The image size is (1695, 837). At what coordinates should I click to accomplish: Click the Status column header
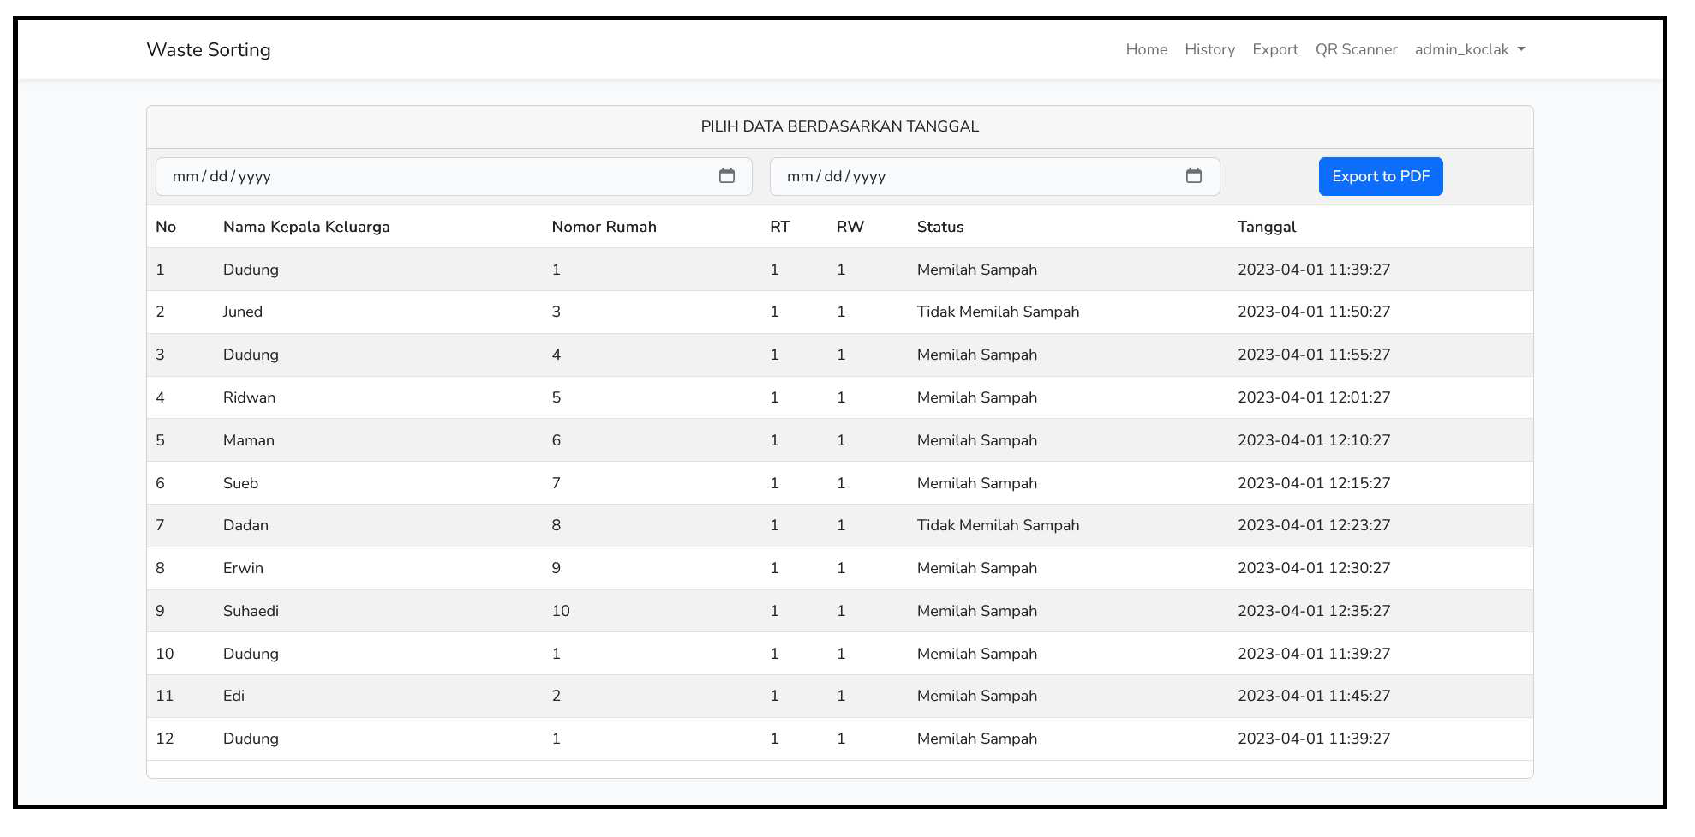(x=940, y=227)
